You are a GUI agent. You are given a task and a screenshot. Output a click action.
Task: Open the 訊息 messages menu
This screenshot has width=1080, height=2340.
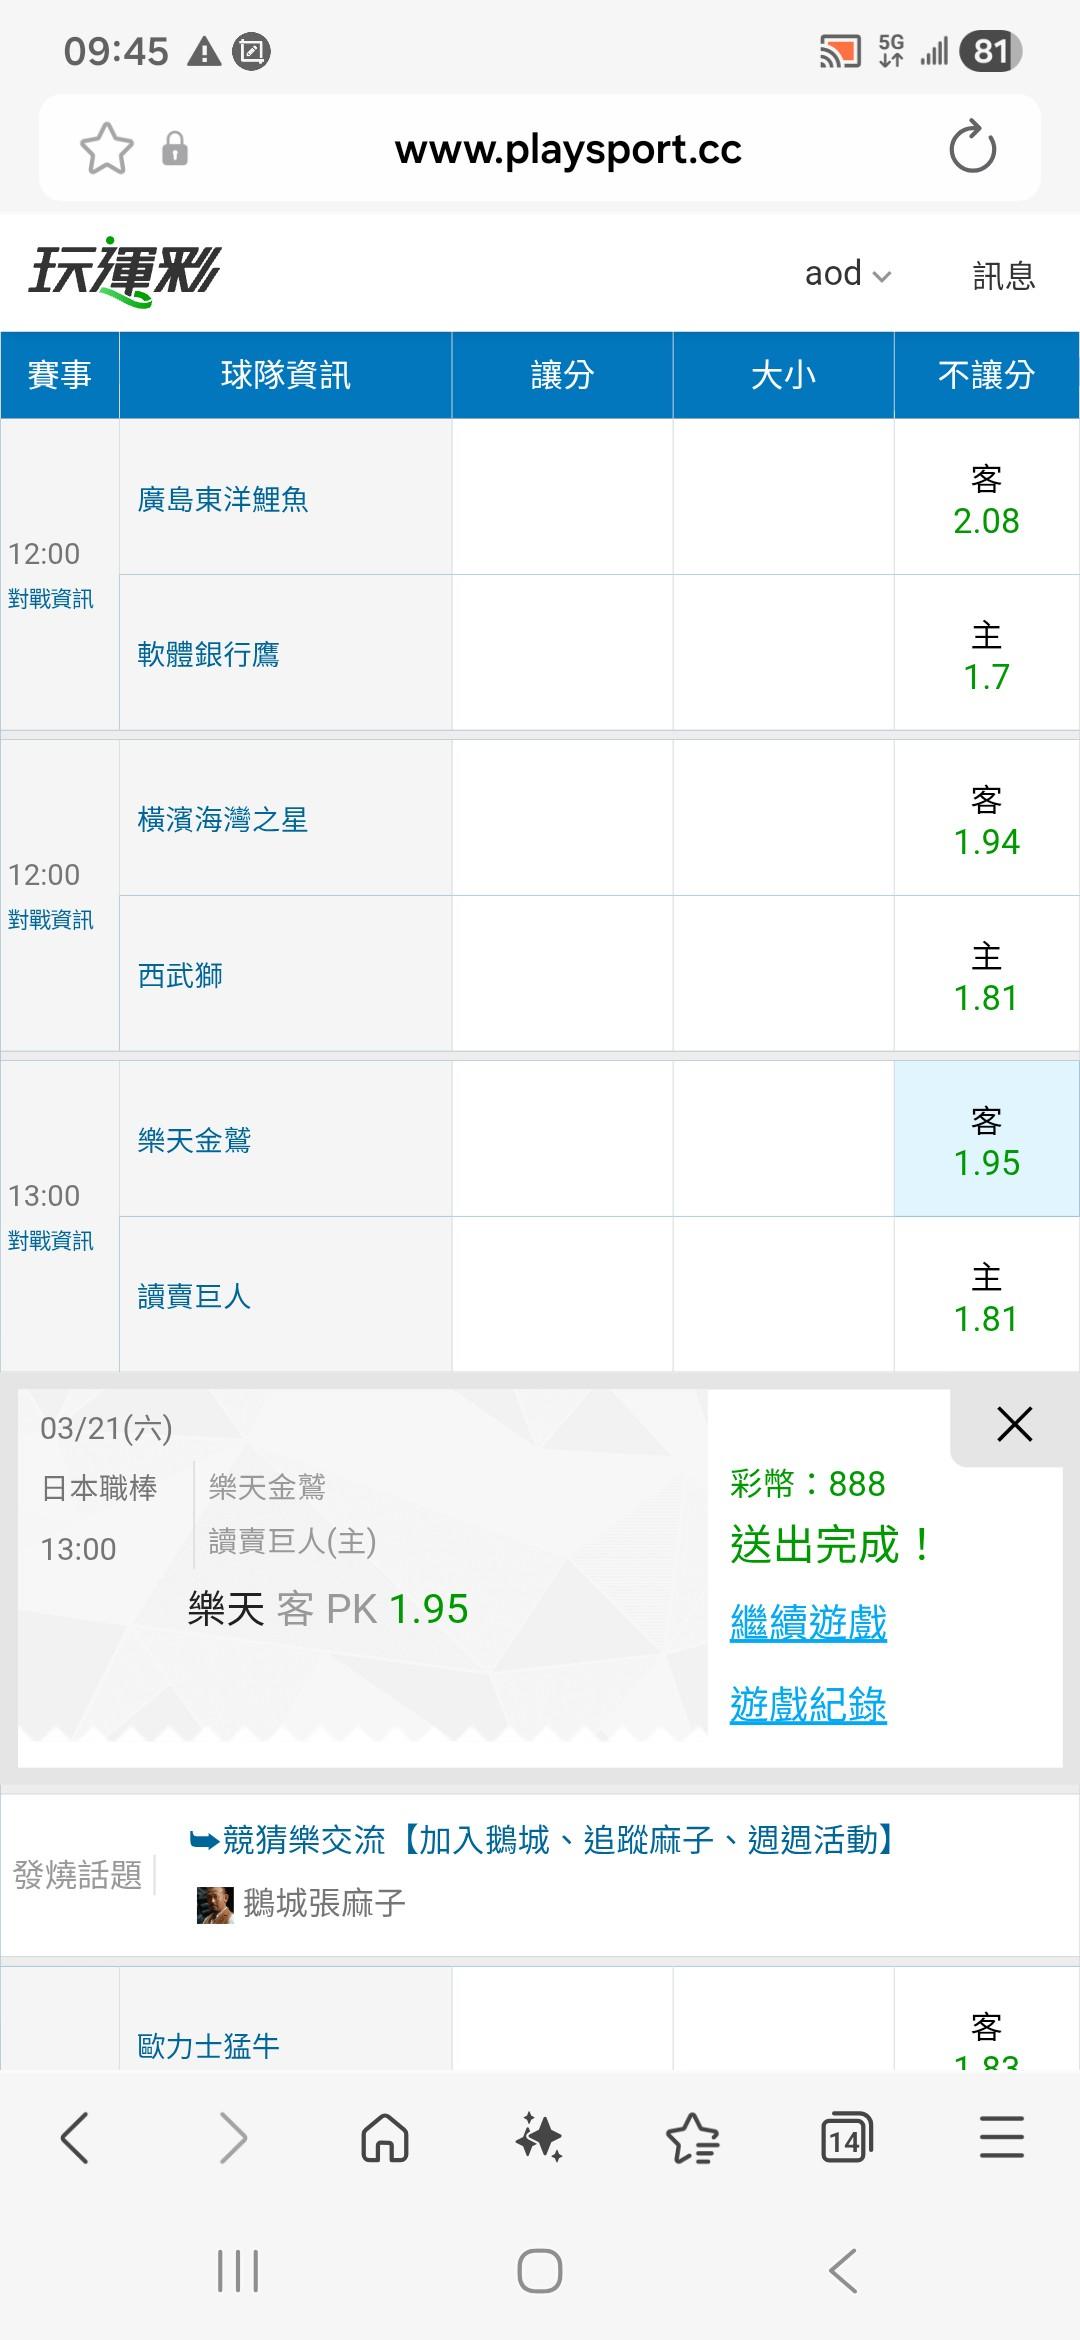(1003, 276)
